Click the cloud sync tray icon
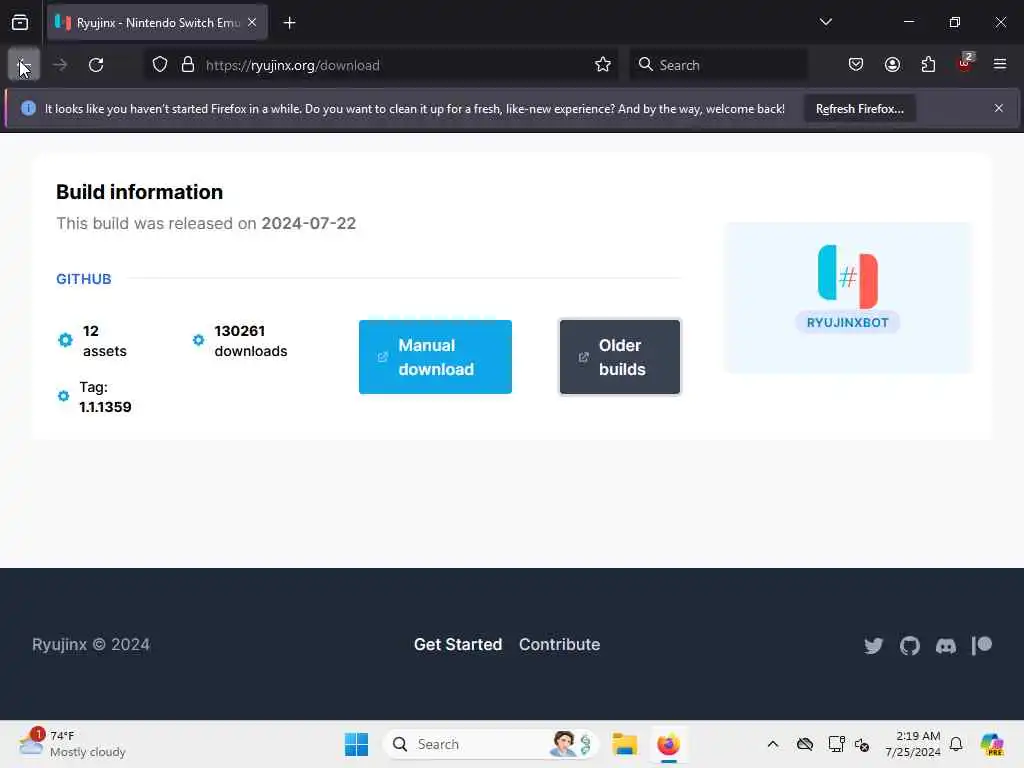 [805, 744]
